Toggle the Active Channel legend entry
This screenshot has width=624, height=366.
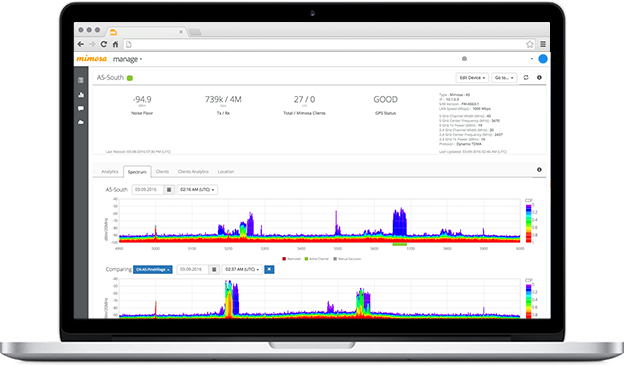(317, 259)
